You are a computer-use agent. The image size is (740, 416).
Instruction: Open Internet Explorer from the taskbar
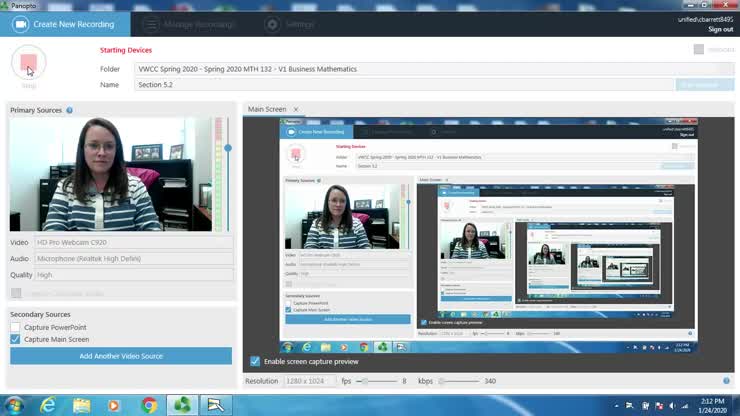click(x=48, y=405)
